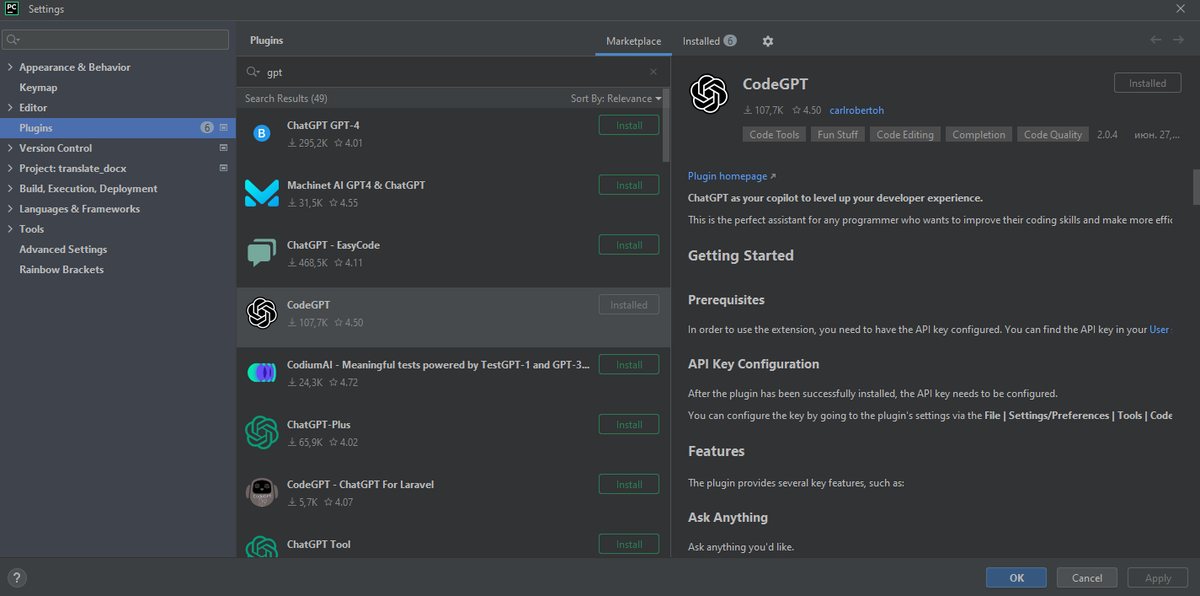1200x596 pixels.
Task: Select the CodeGPT plugin name in list
Action: click(x=308, y=304)
